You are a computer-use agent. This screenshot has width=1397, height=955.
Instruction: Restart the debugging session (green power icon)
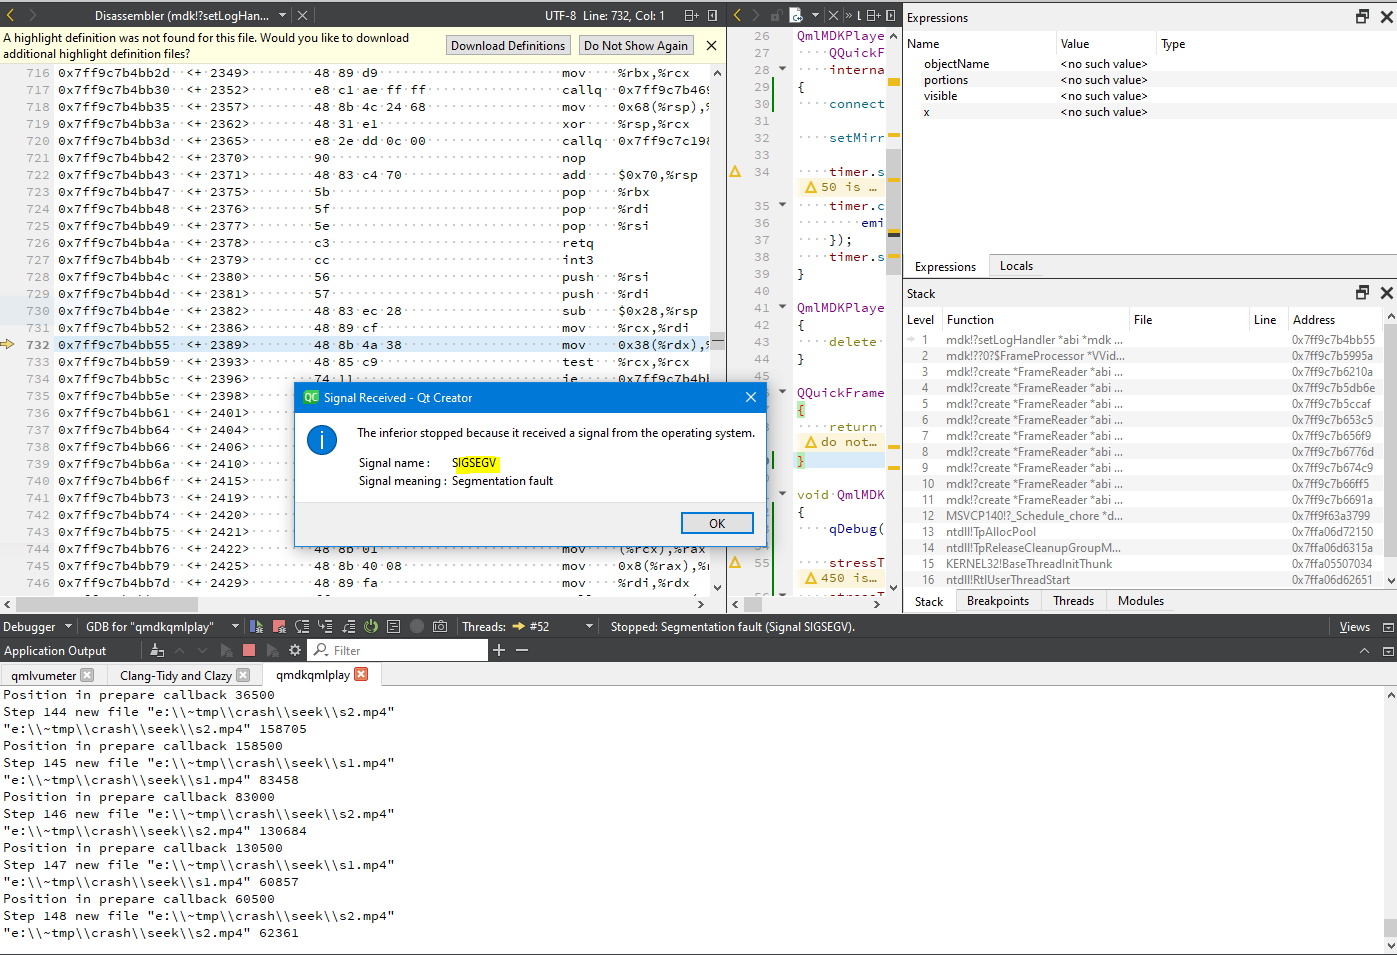tap(371, 626)
